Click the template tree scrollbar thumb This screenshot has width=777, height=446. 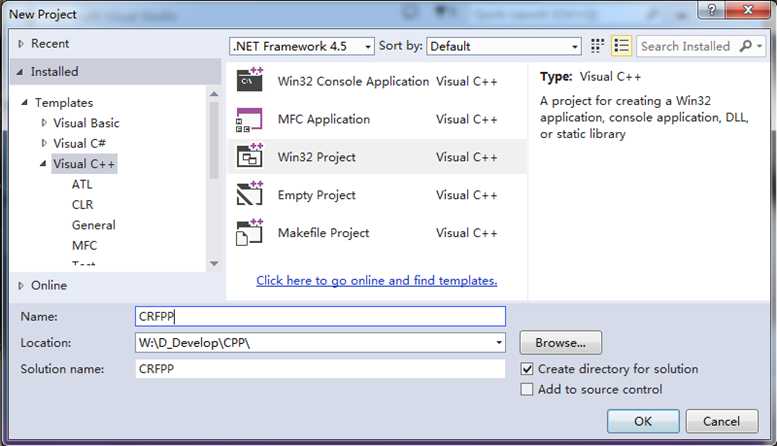(214, 140)
